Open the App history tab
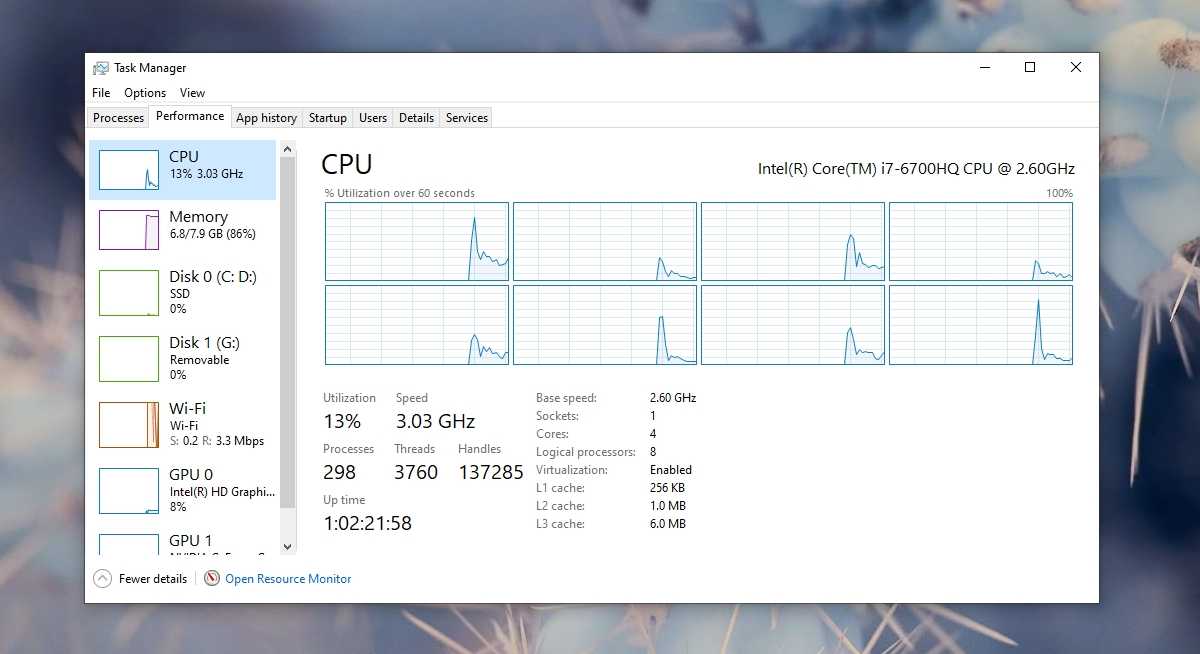This screenshot has width=1200, height=654. (266, 118)
